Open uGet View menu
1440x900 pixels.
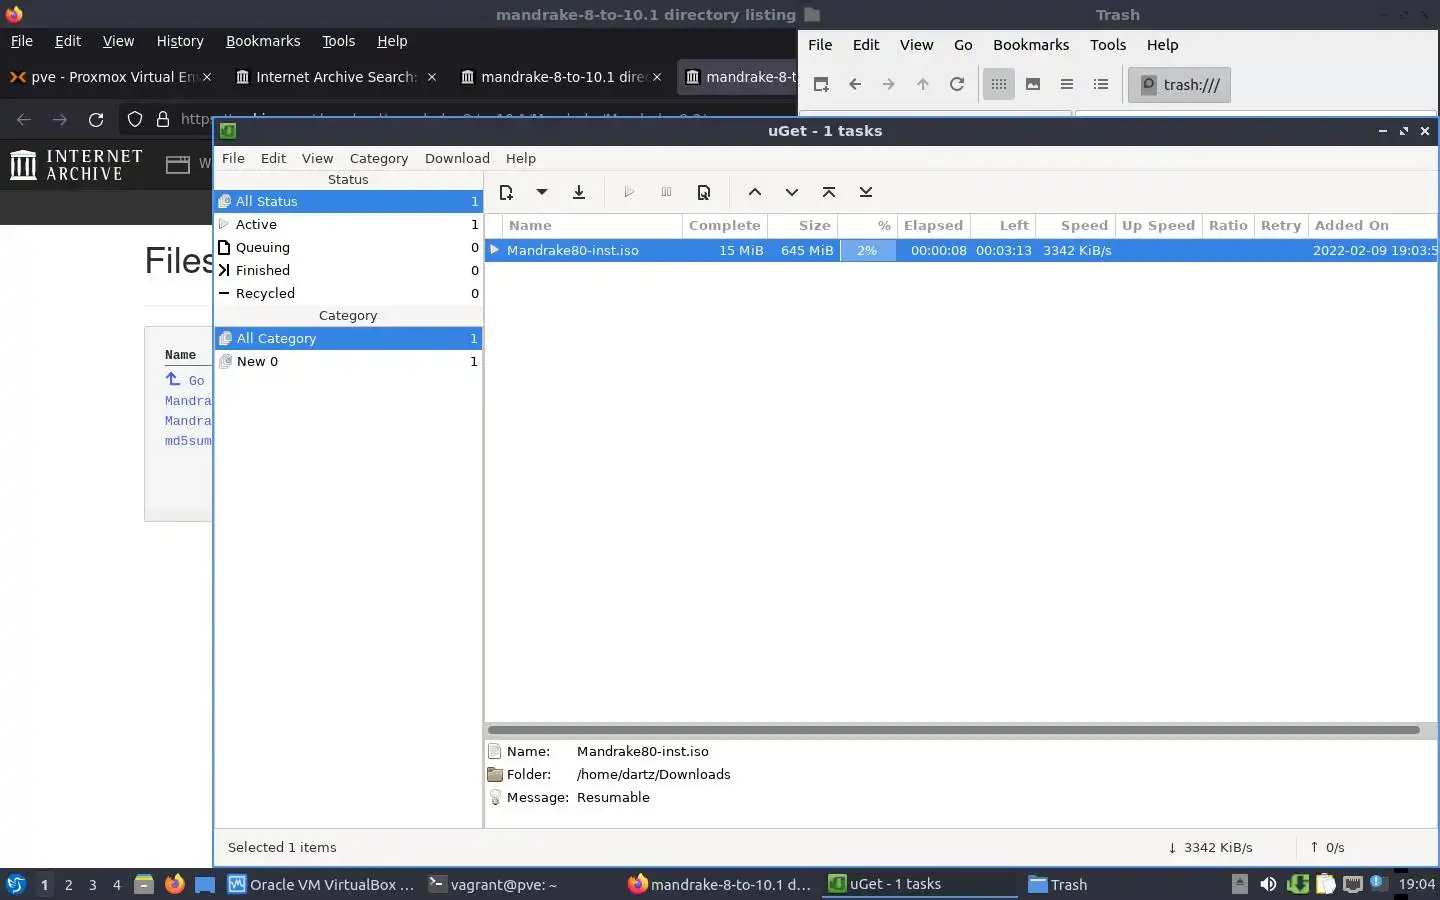point(317,158)
